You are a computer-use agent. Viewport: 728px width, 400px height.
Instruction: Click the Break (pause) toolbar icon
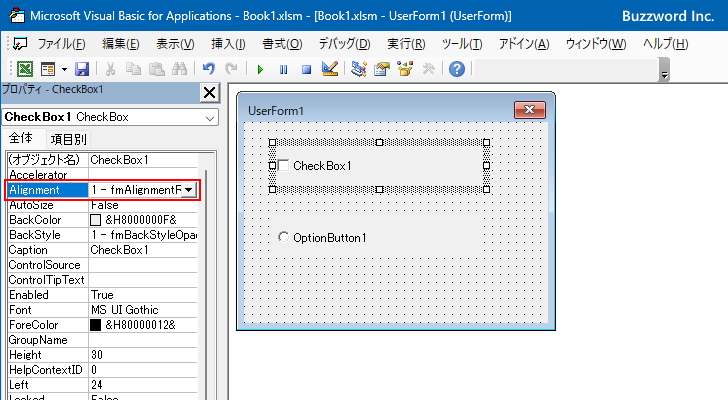click(x=283, y=69)
